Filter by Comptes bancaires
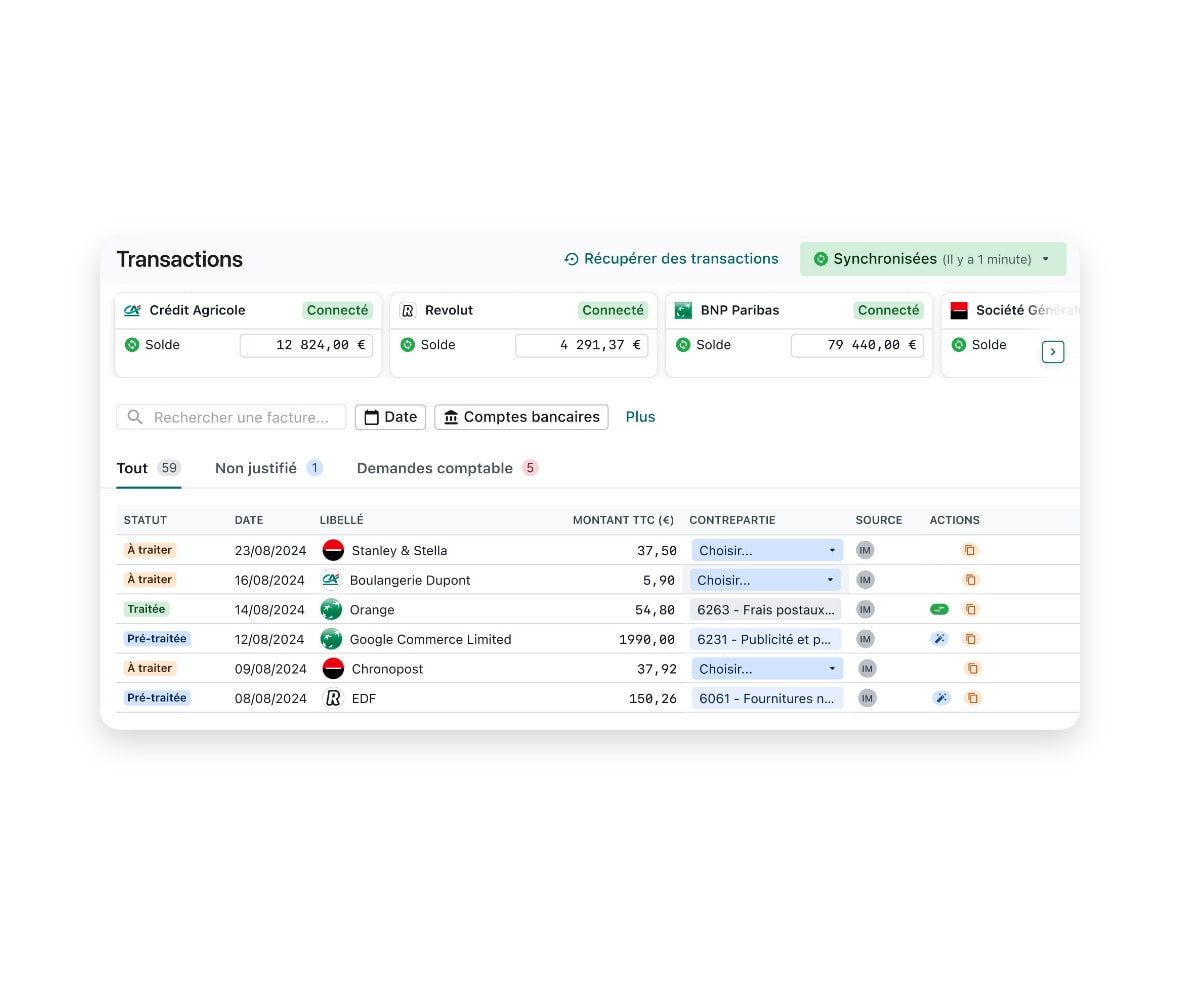 (x=521, y=417)
